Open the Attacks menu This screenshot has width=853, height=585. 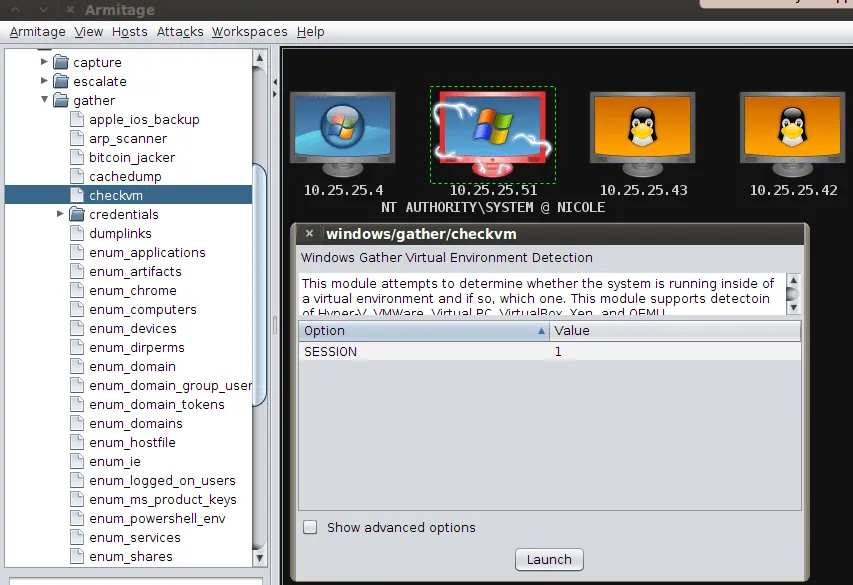click(x=179, y=32)
